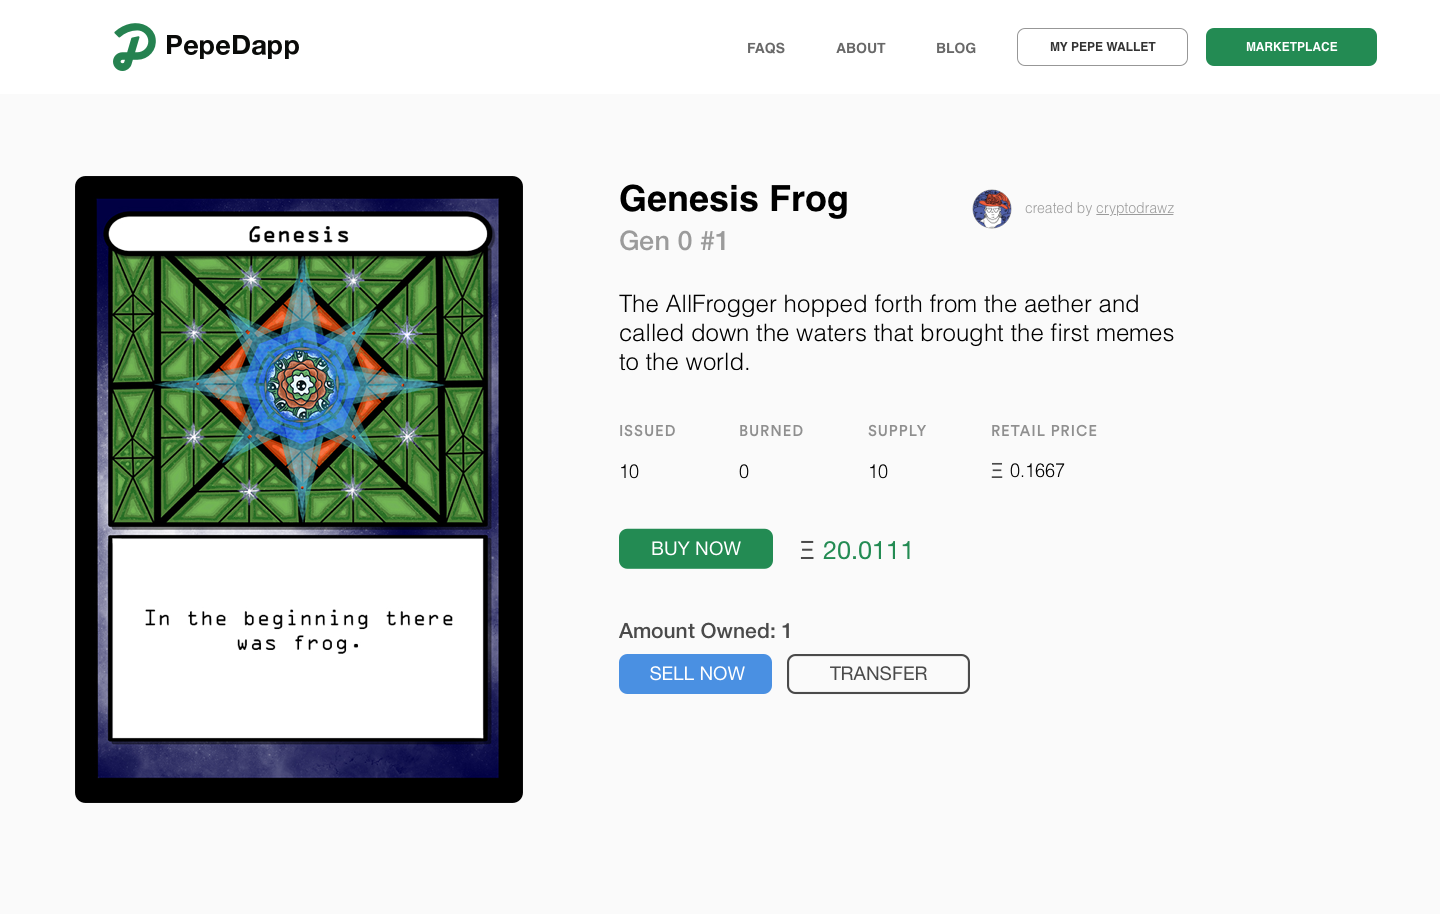Click the green 20.0111 price value
1440x914 pixels.
(x=868, y=551)
